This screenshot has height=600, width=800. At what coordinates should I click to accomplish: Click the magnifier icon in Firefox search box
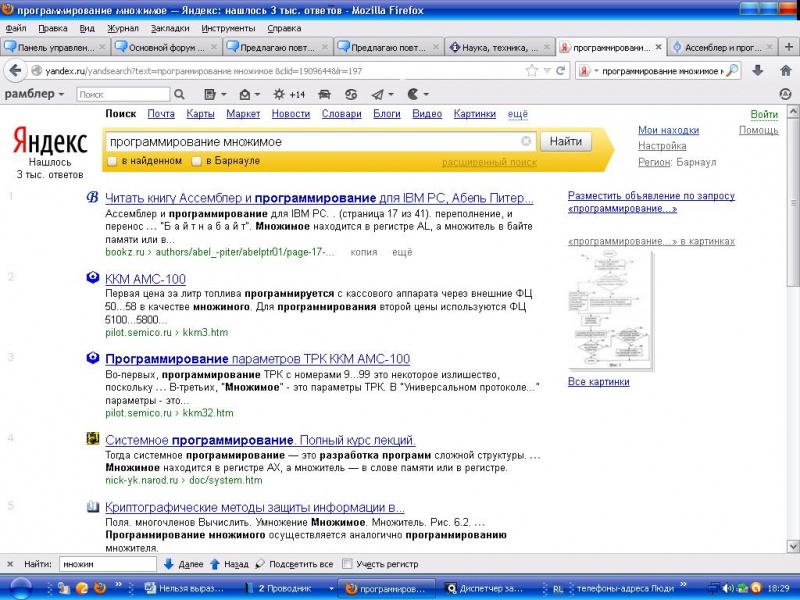(x=732, y=71)
